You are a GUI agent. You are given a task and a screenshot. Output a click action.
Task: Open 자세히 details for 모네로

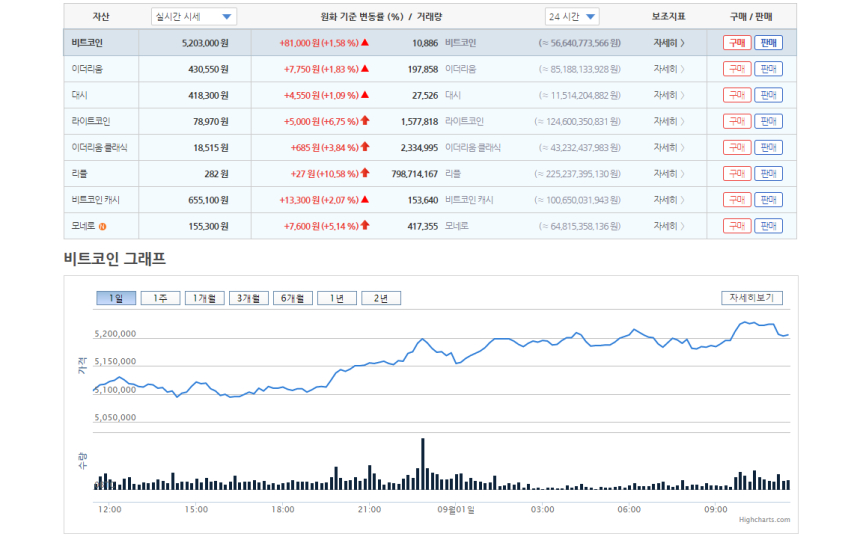tap(669, 226)
